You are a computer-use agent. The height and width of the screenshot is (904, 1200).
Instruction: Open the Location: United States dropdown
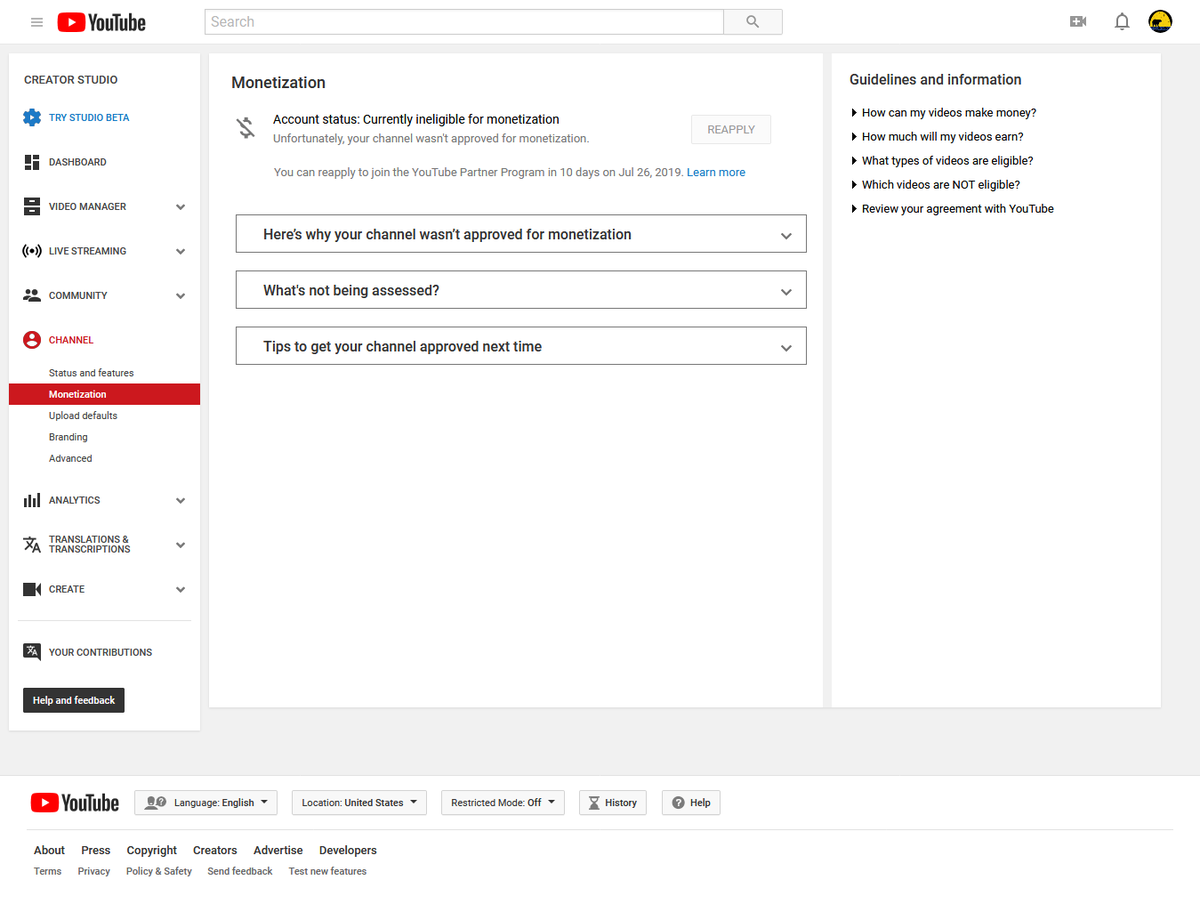359,803
